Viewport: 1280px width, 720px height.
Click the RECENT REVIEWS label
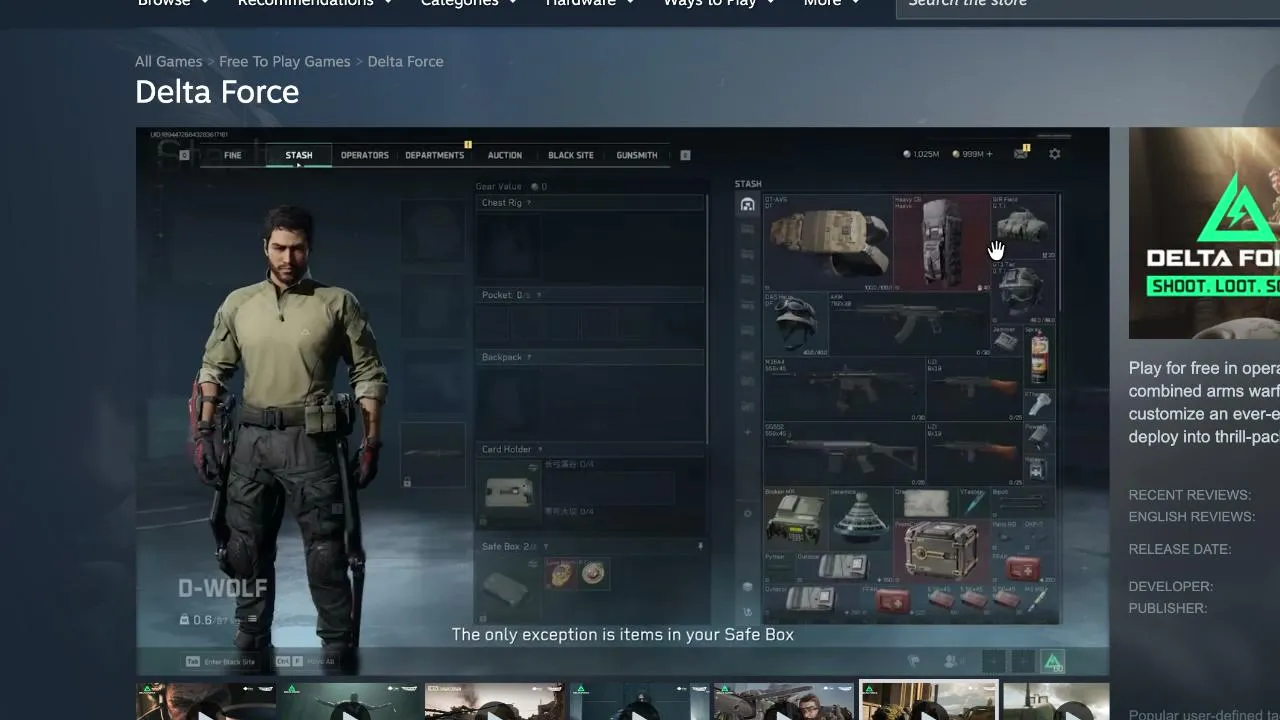tap(1190, 495)
